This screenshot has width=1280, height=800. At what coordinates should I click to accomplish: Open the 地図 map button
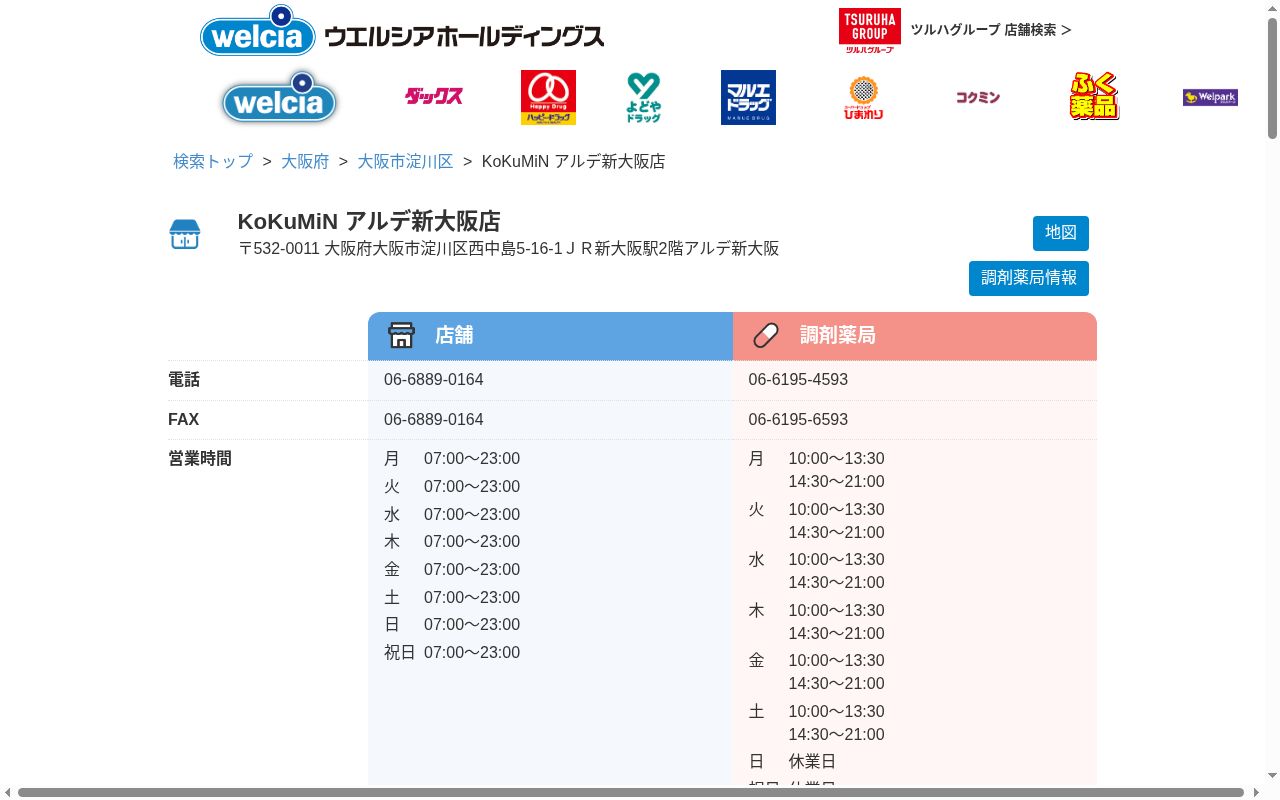point(1061,233)
